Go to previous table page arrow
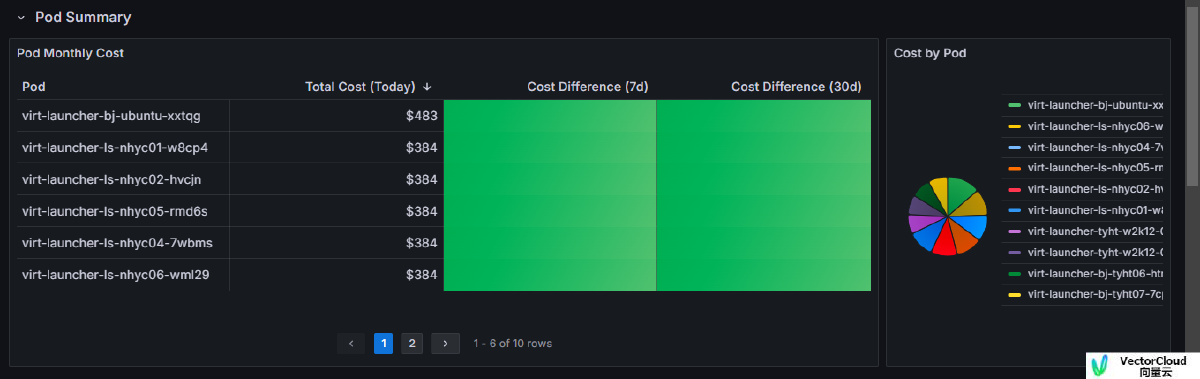Screen dimensions: 1200x379 [350, 343]
